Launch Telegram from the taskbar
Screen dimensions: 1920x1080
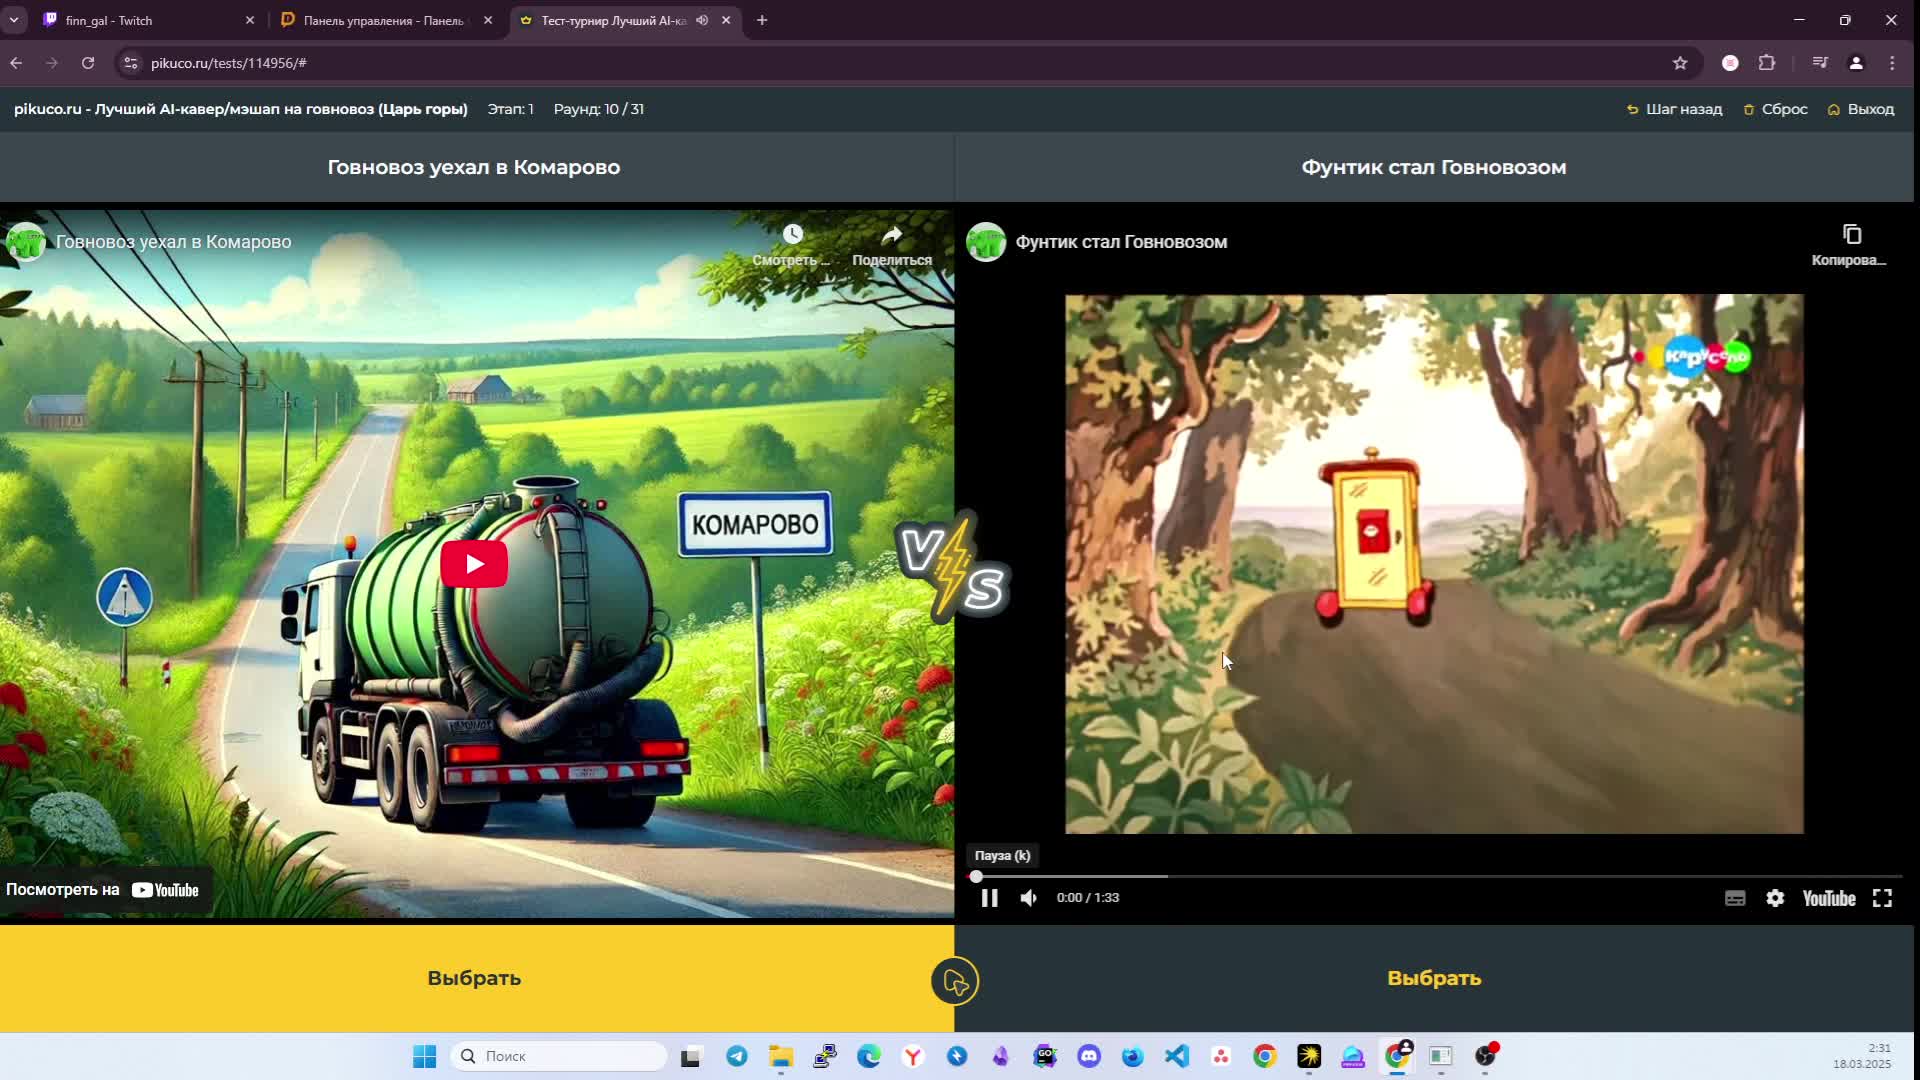737,1056
